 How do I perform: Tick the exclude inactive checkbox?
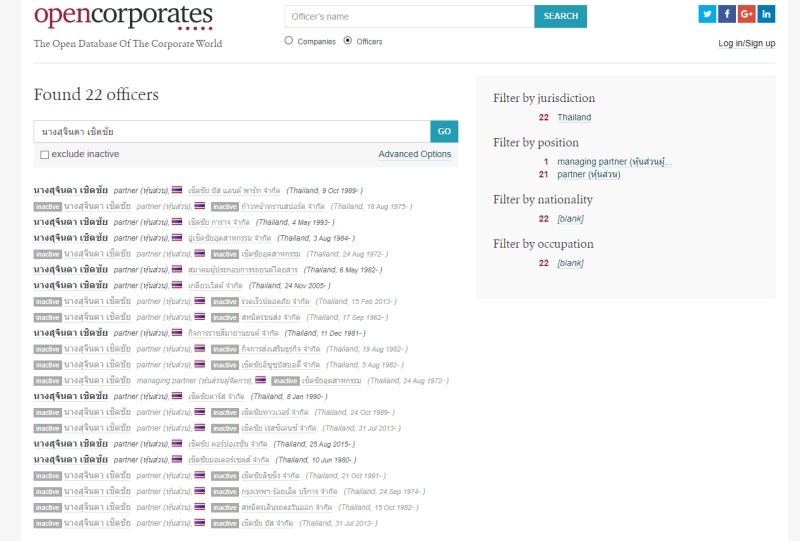[44, 155]
